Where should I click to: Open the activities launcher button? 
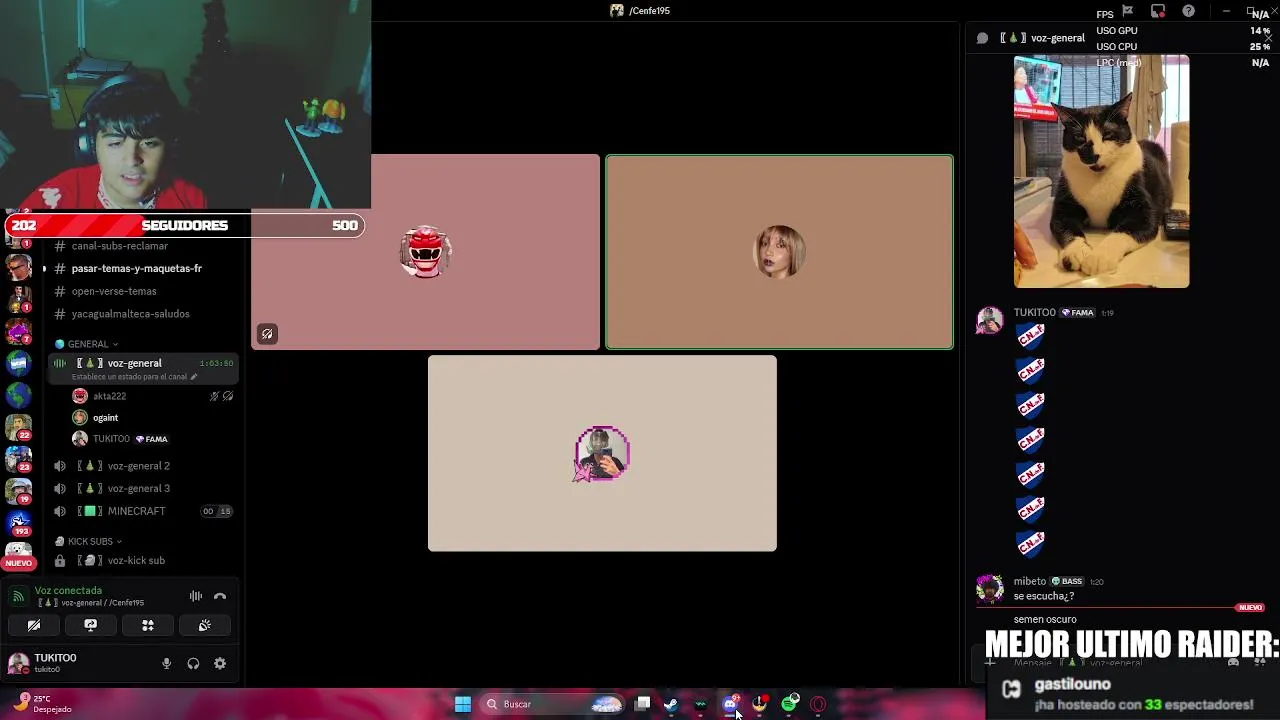tap(148, 625)
